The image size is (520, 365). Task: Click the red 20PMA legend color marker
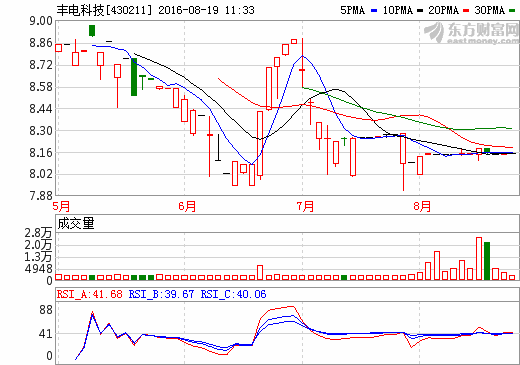[x=466, y=11]
